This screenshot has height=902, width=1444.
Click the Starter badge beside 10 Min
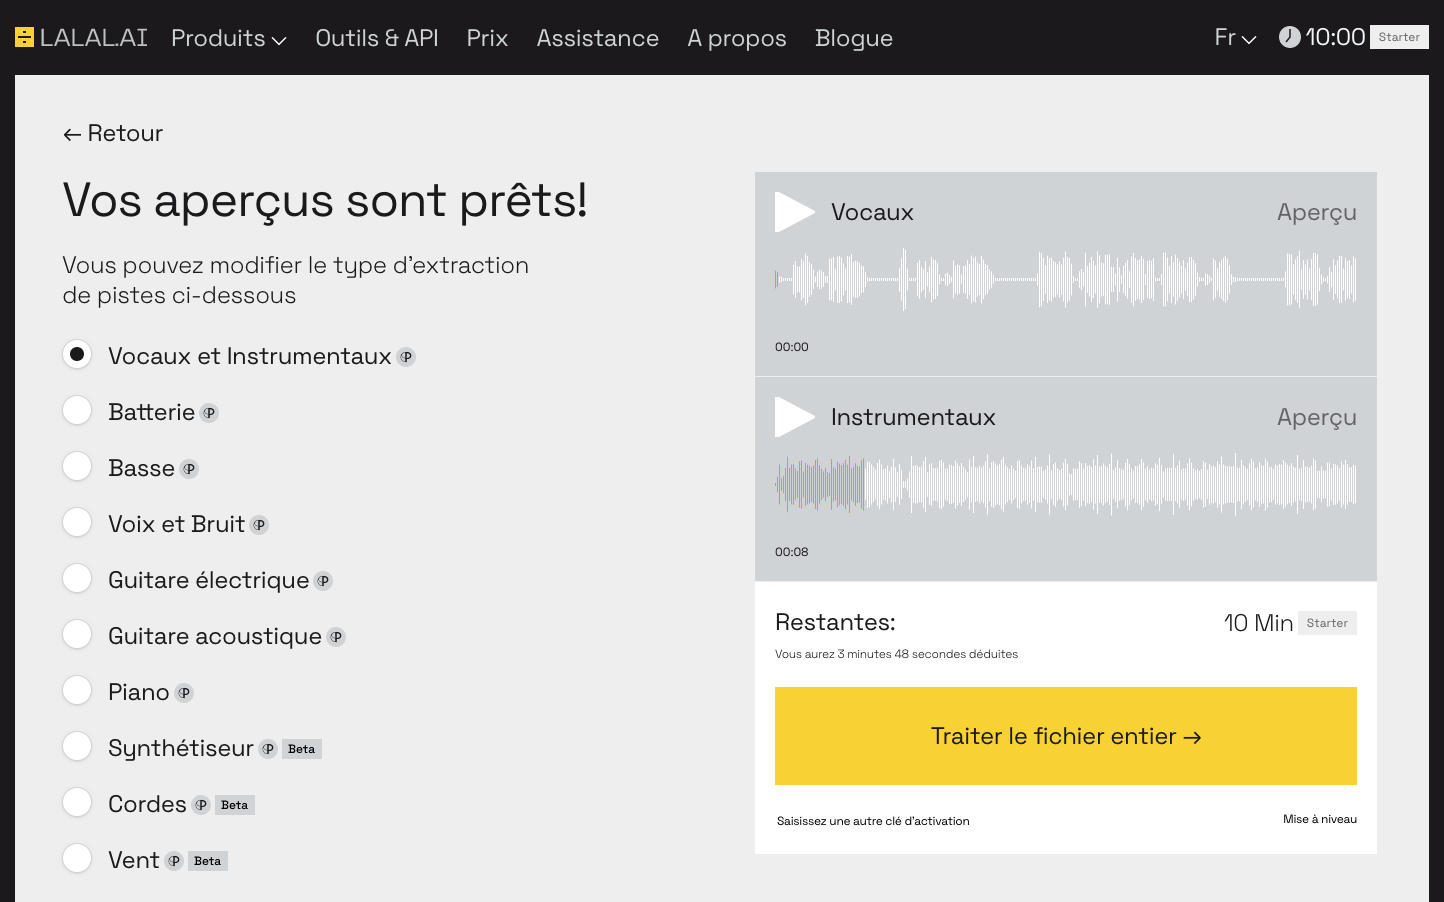tap(1327, 623)
